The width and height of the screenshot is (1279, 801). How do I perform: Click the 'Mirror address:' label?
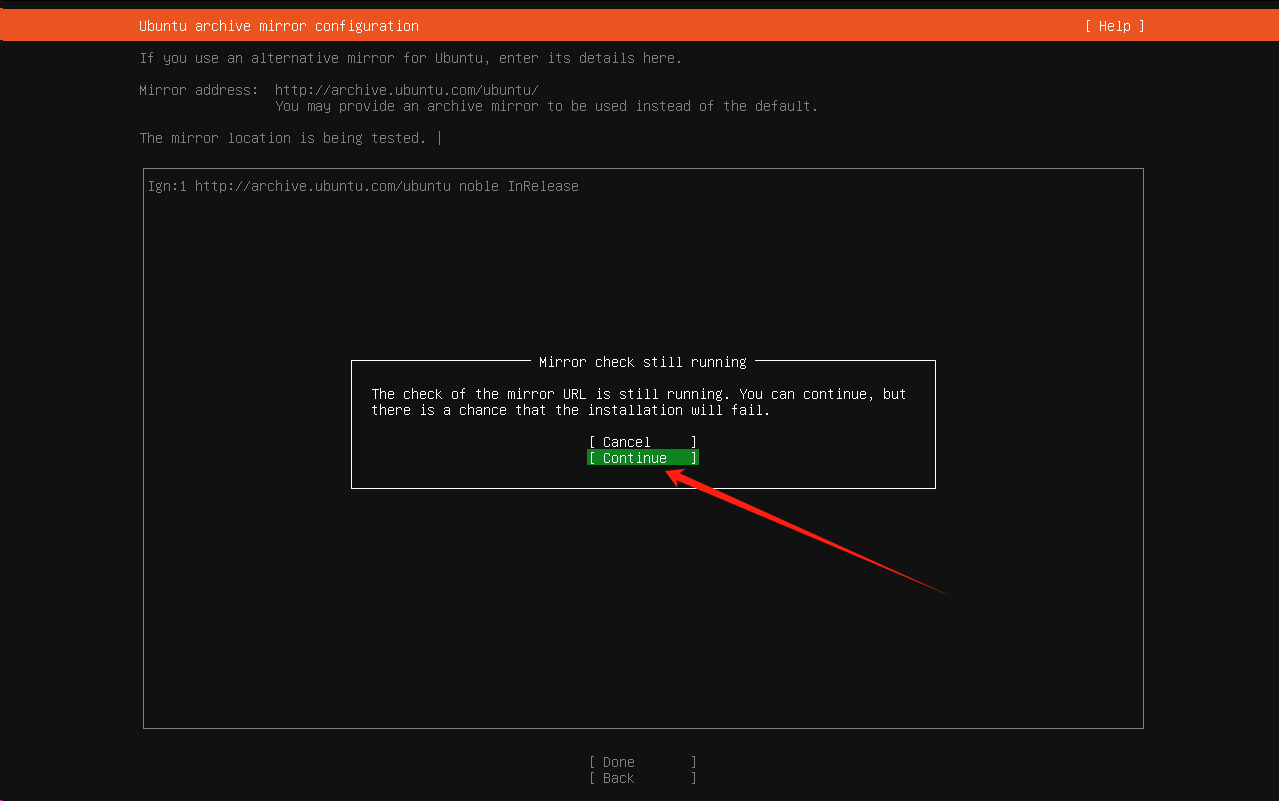pyautogui.click(x=199, y=90)
